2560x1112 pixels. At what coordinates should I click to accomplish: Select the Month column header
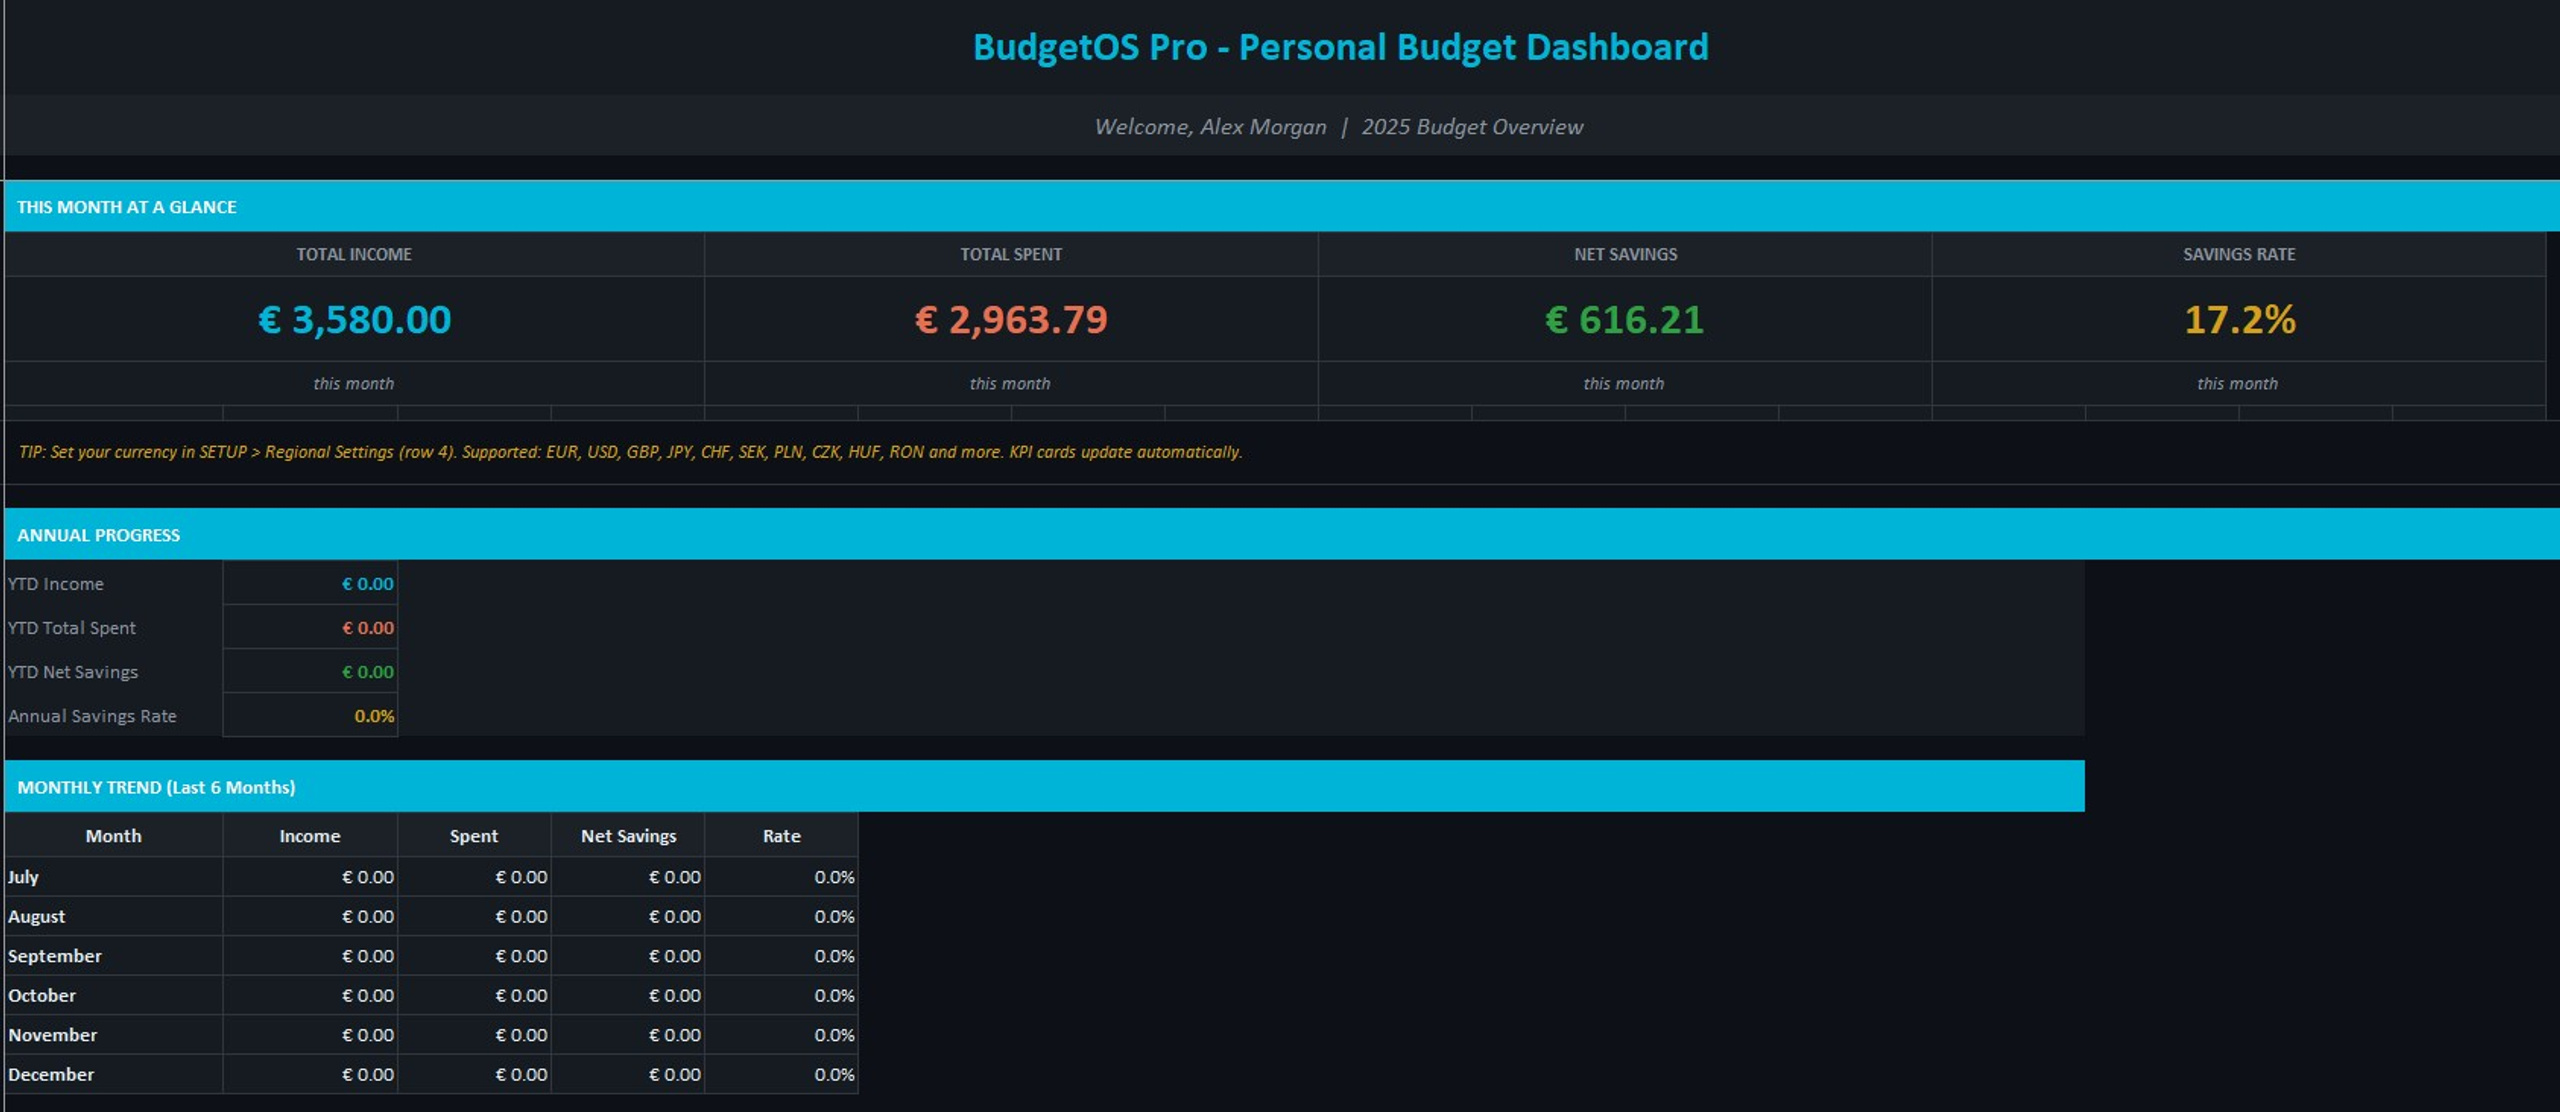[x=113, y=836]
